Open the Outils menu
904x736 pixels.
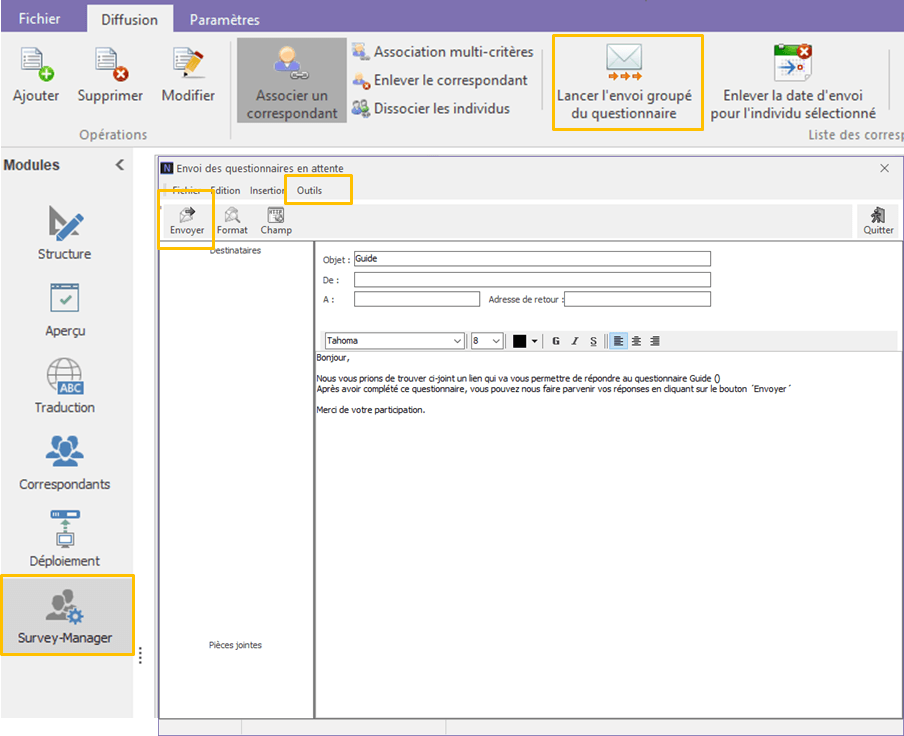click(310, 190)
